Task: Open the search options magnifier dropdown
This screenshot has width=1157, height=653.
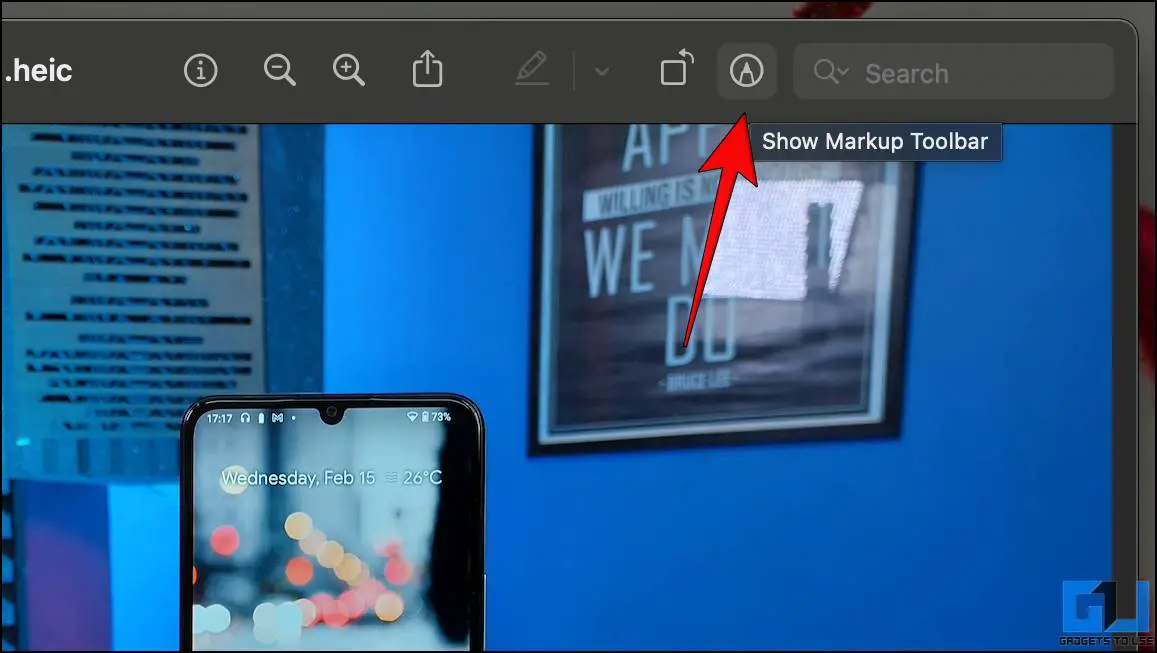Action: (x=831, y=72)
